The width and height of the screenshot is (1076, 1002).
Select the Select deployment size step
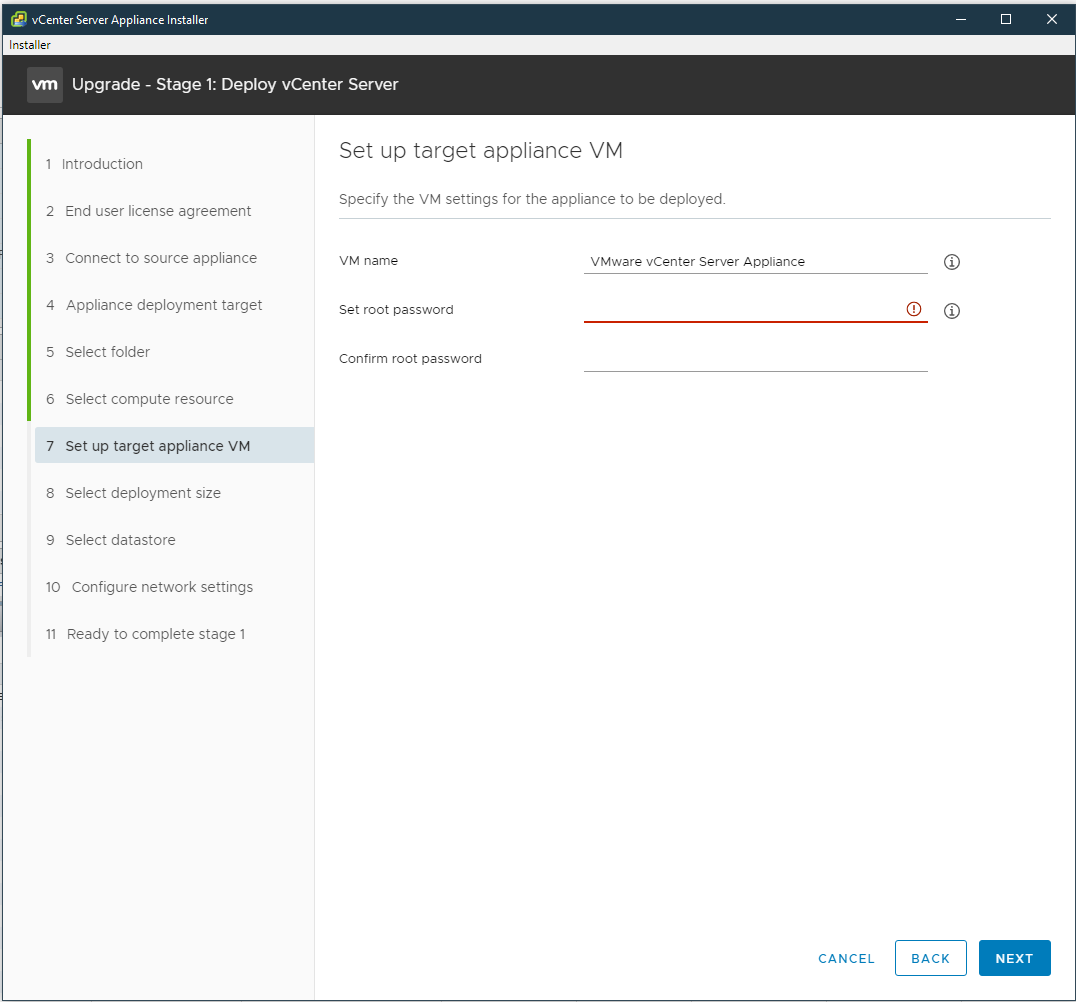pos(143,492)
